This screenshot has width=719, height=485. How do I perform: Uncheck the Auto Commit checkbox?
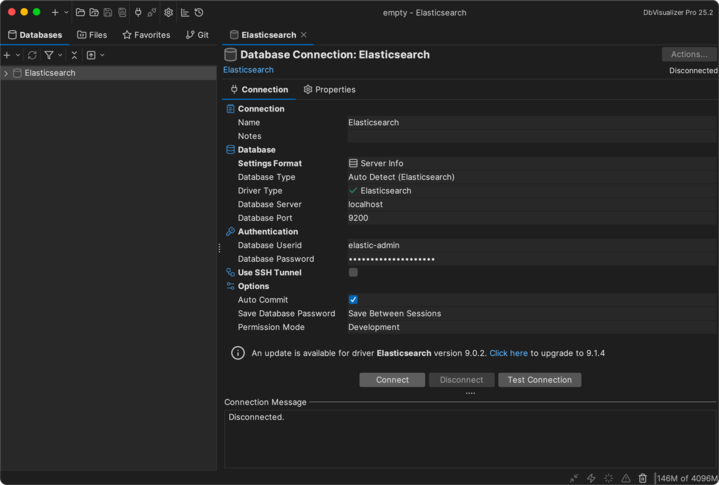click(x=353, y=300)
